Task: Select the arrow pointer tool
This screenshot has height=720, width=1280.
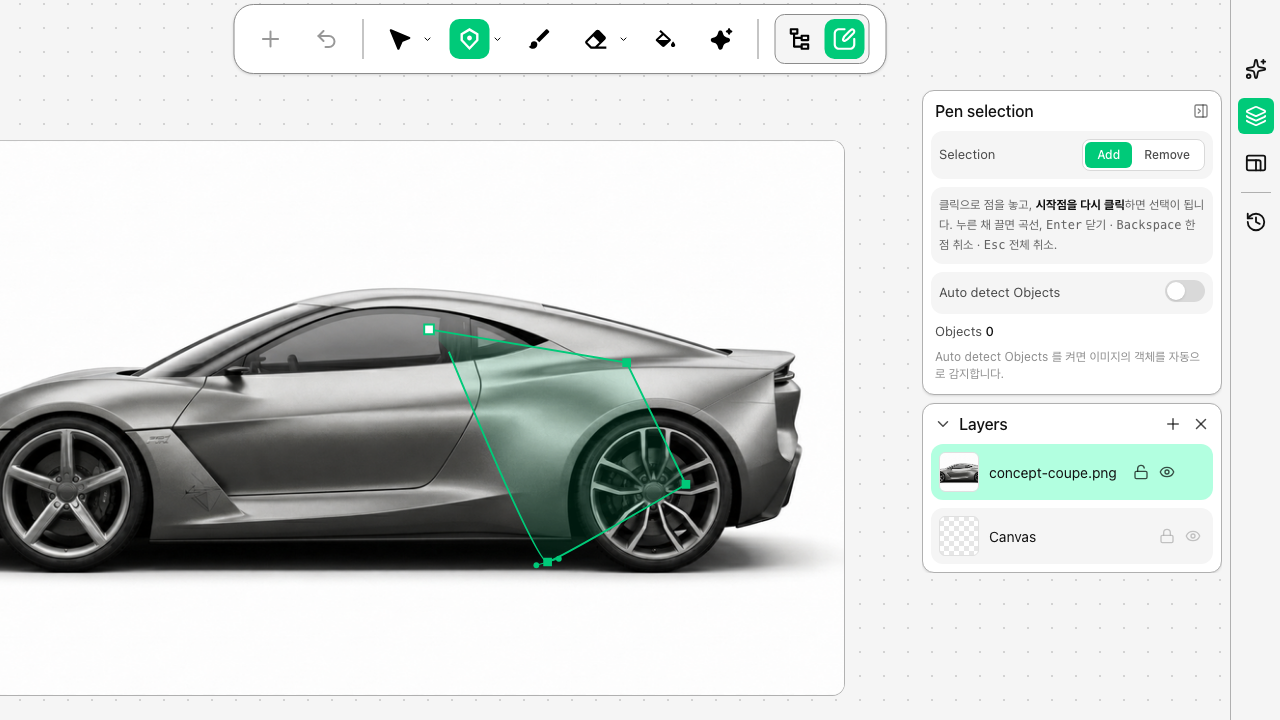Action: [x=400, y=39]
